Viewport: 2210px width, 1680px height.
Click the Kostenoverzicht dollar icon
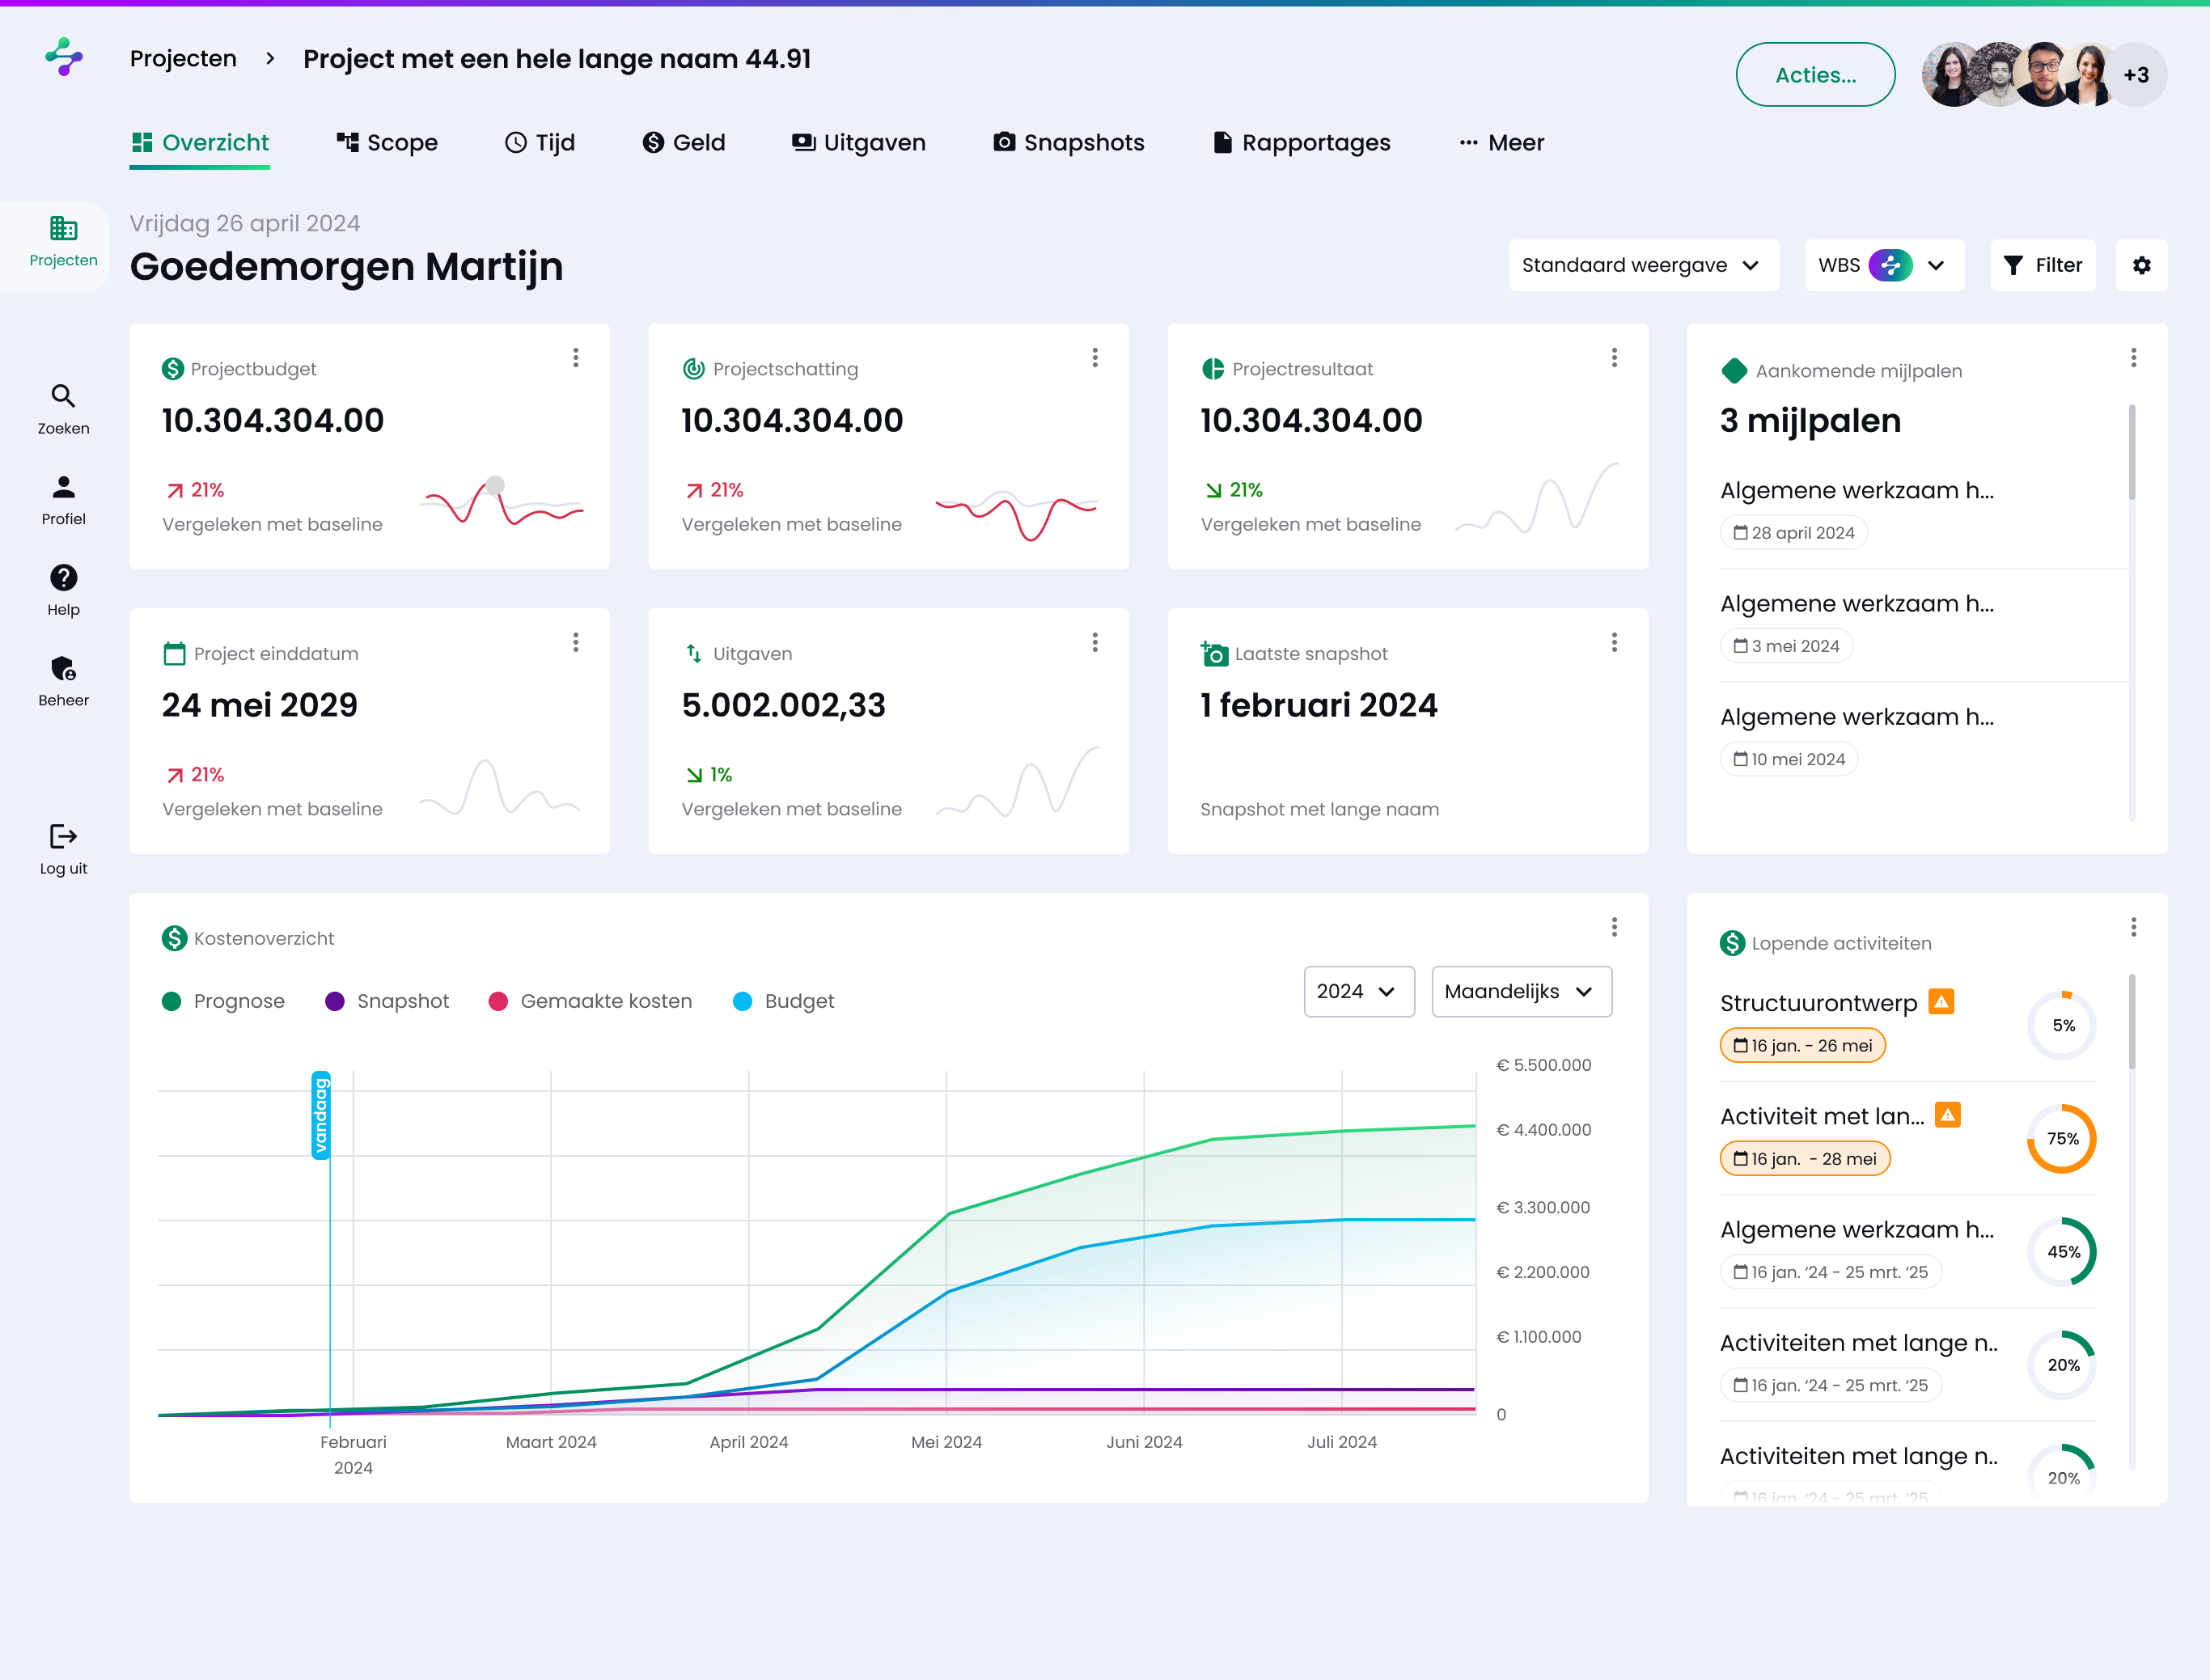coord(174,938)
